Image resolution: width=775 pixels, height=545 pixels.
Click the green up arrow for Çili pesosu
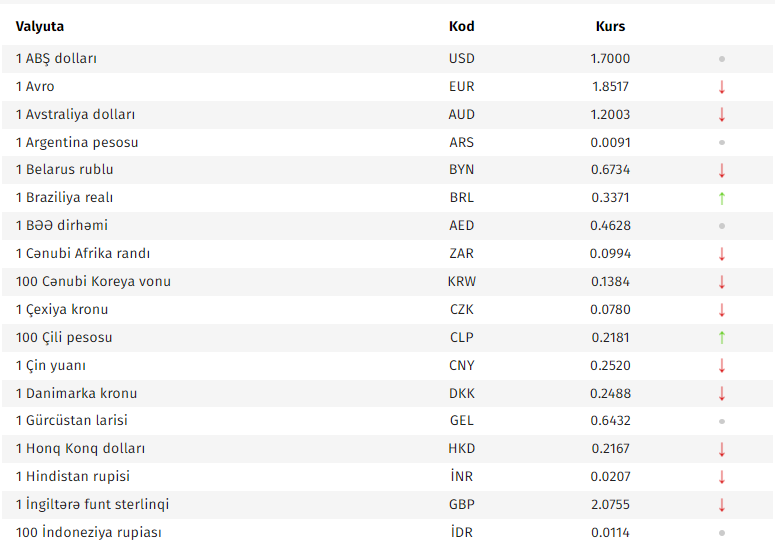coord(721,338)
